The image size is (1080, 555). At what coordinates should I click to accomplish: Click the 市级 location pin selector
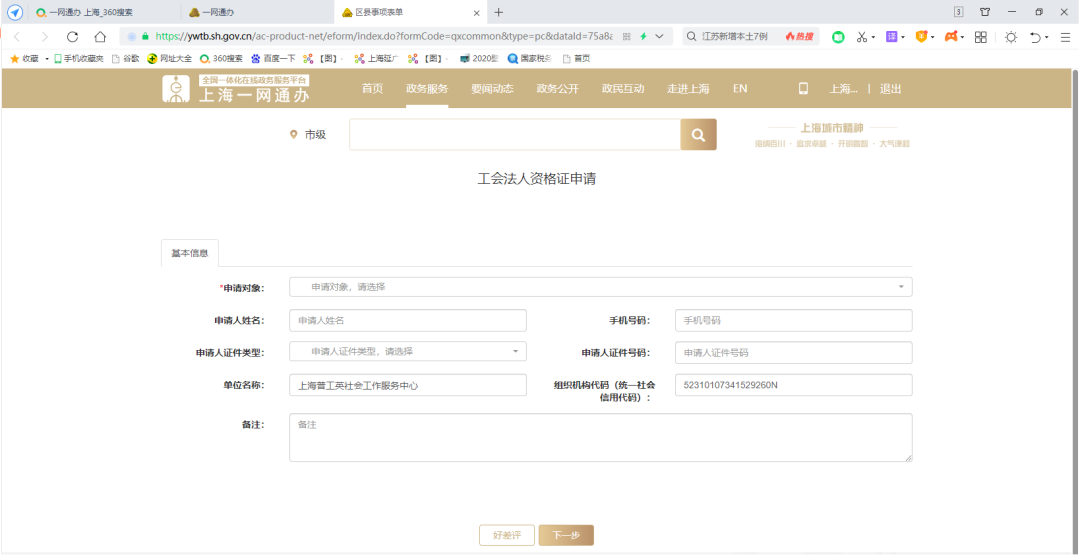308,135
